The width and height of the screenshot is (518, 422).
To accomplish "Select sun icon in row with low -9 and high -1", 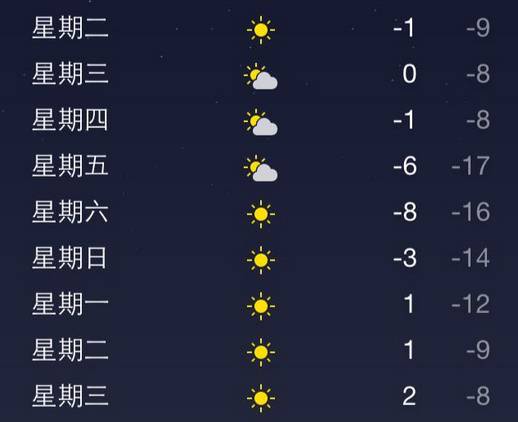I will click(261, 30).
